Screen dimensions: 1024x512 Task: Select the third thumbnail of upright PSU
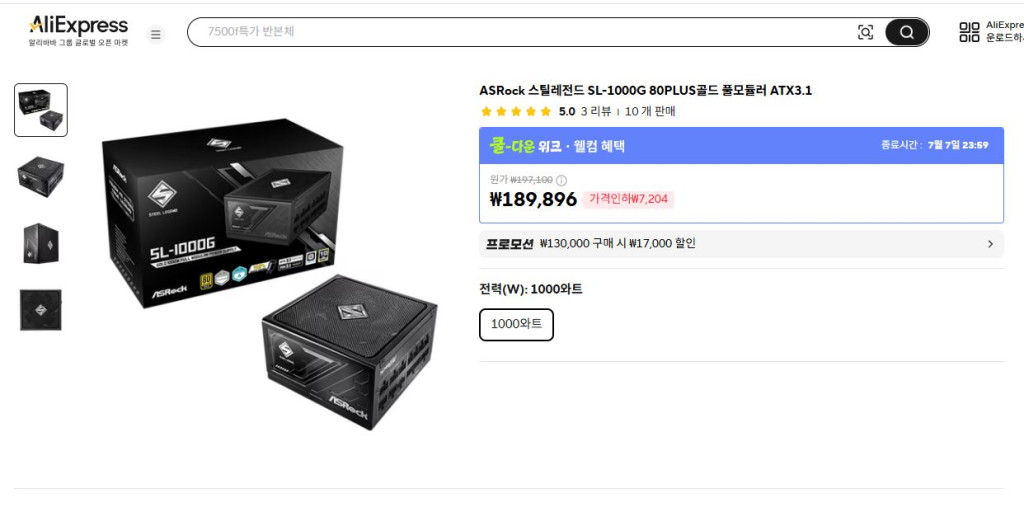[40, 244]
